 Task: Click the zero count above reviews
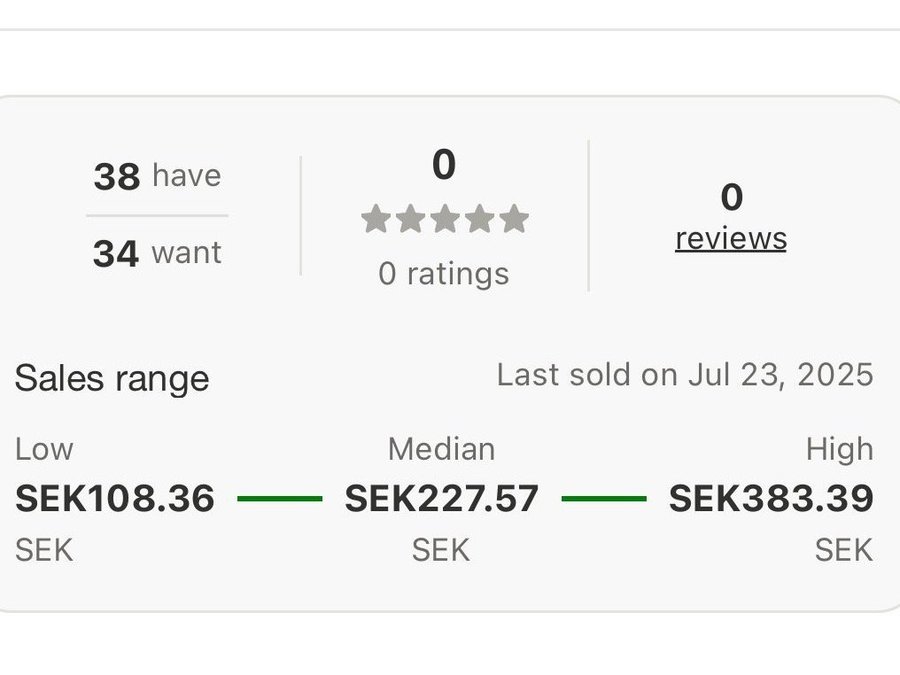[731, 197]
